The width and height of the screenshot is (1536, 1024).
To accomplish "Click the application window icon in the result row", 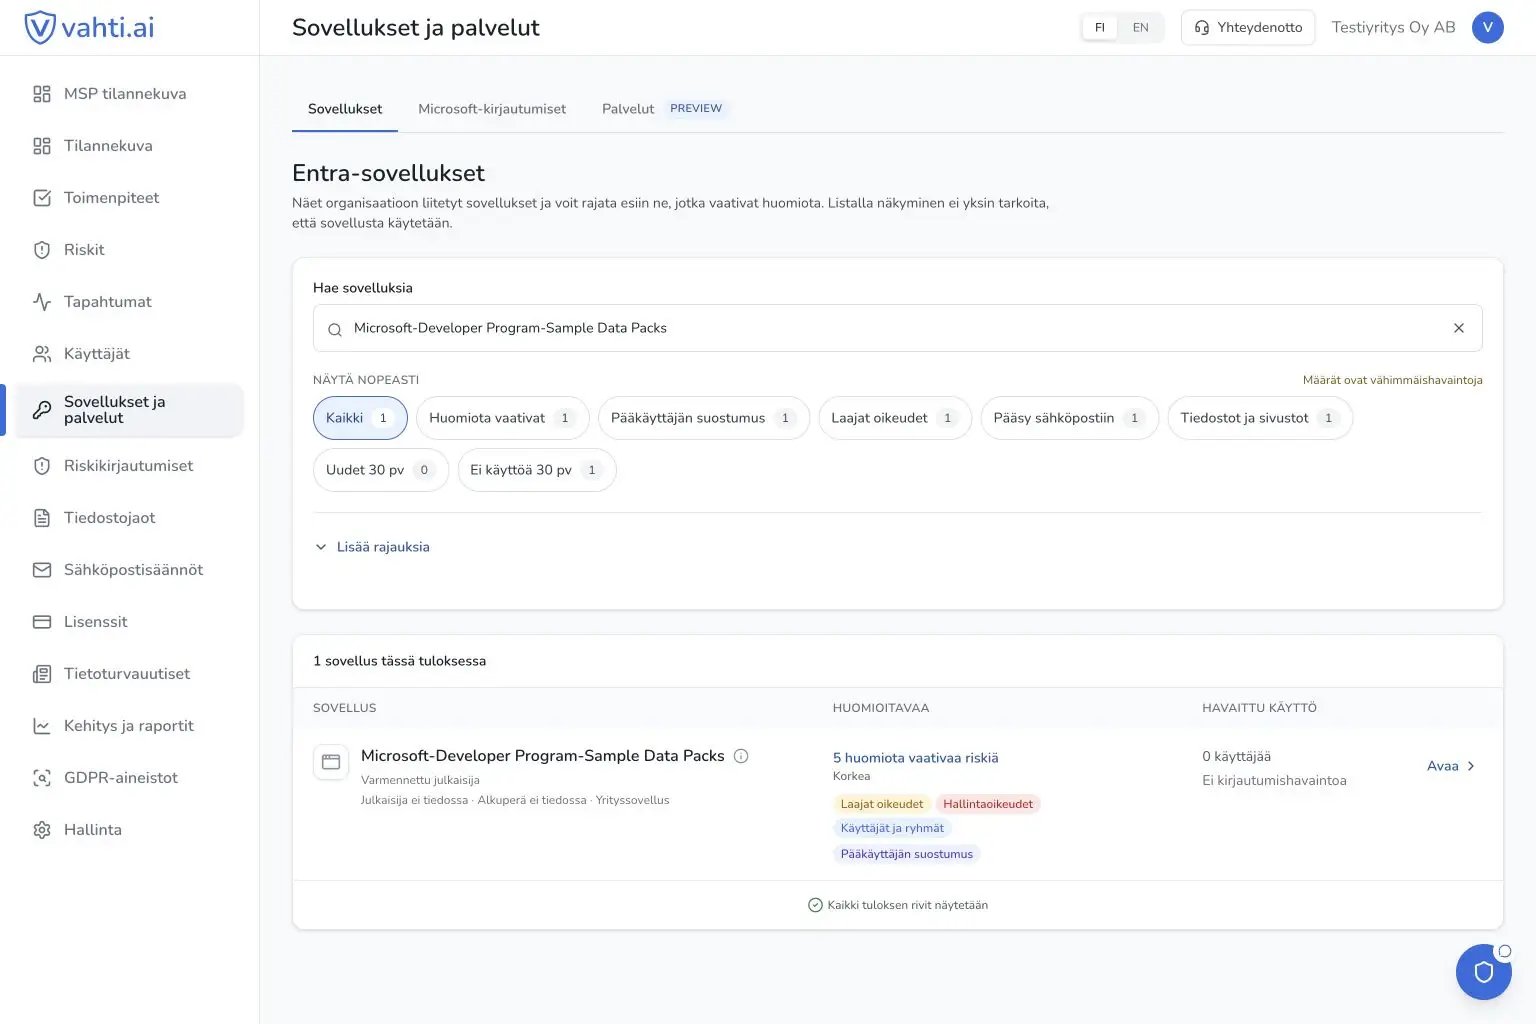I will click(x=331, y=762).
